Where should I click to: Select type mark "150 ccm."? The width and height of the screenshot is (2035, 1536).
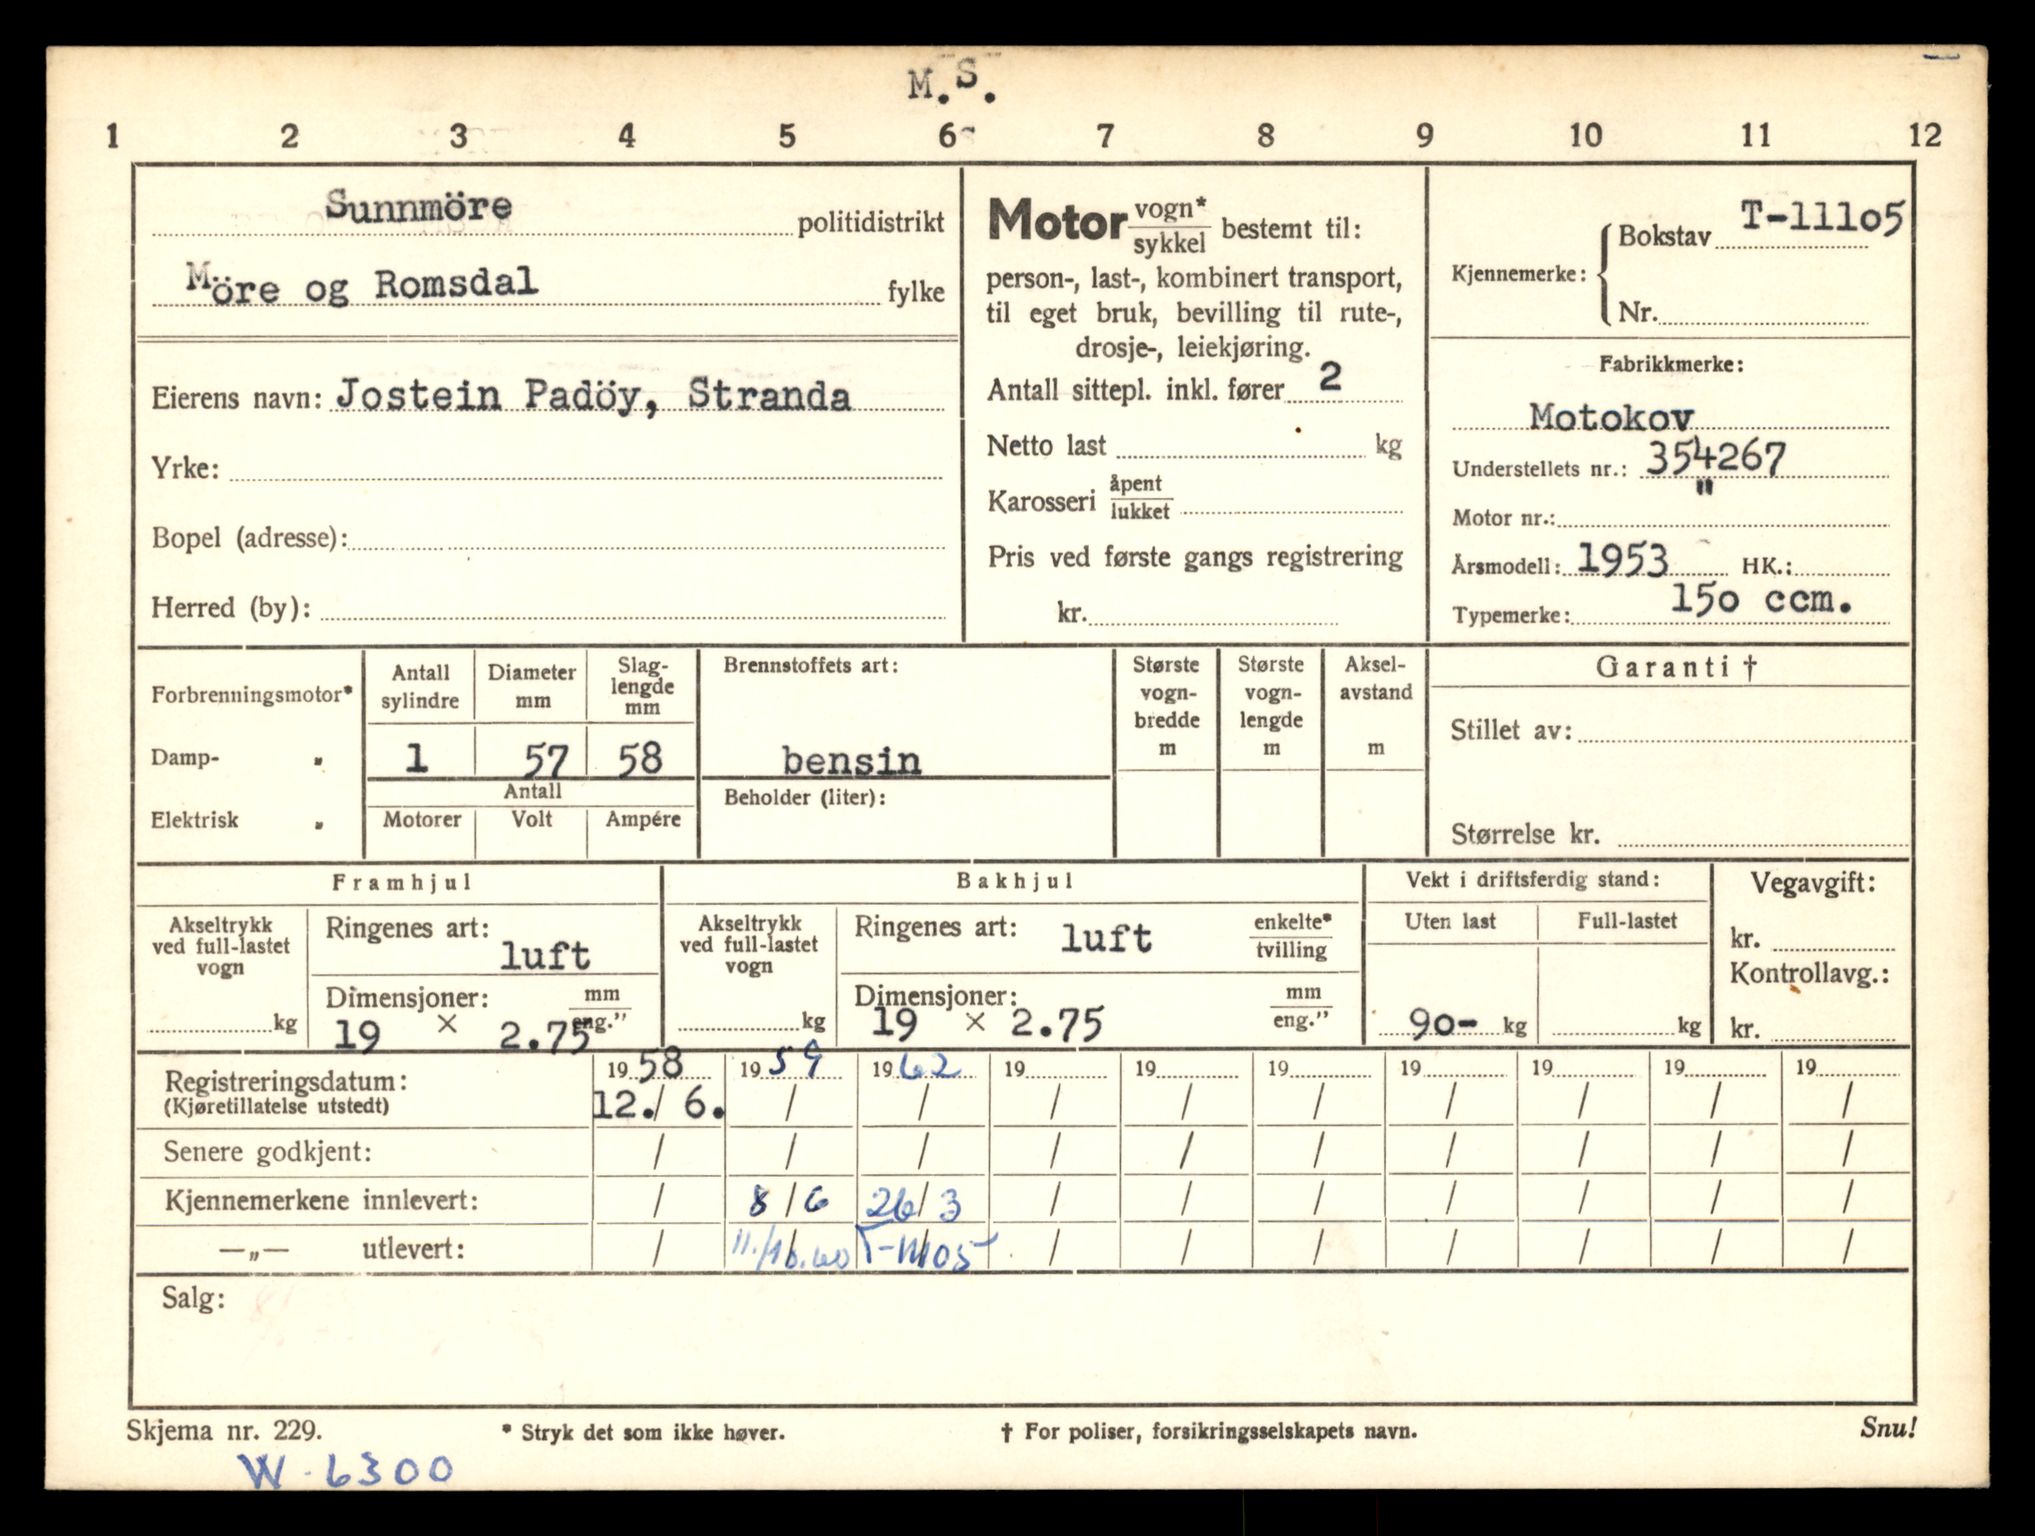click(1761, 599)
